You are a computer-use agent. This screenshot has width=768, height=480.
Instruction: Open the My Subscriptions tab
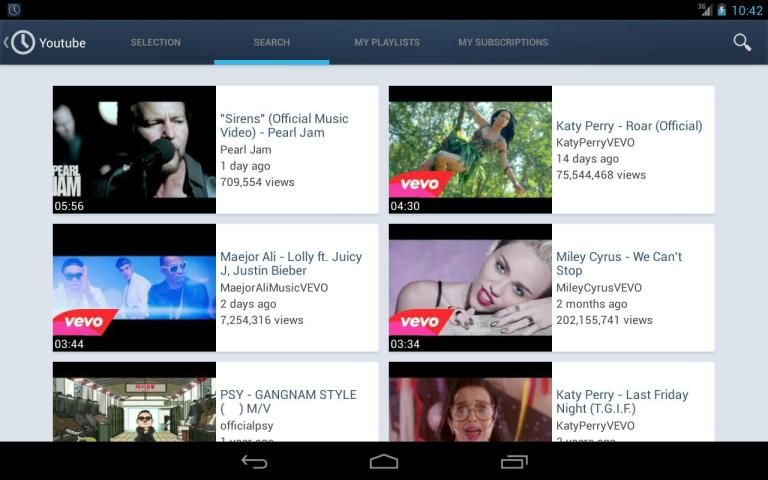(503, 43)
